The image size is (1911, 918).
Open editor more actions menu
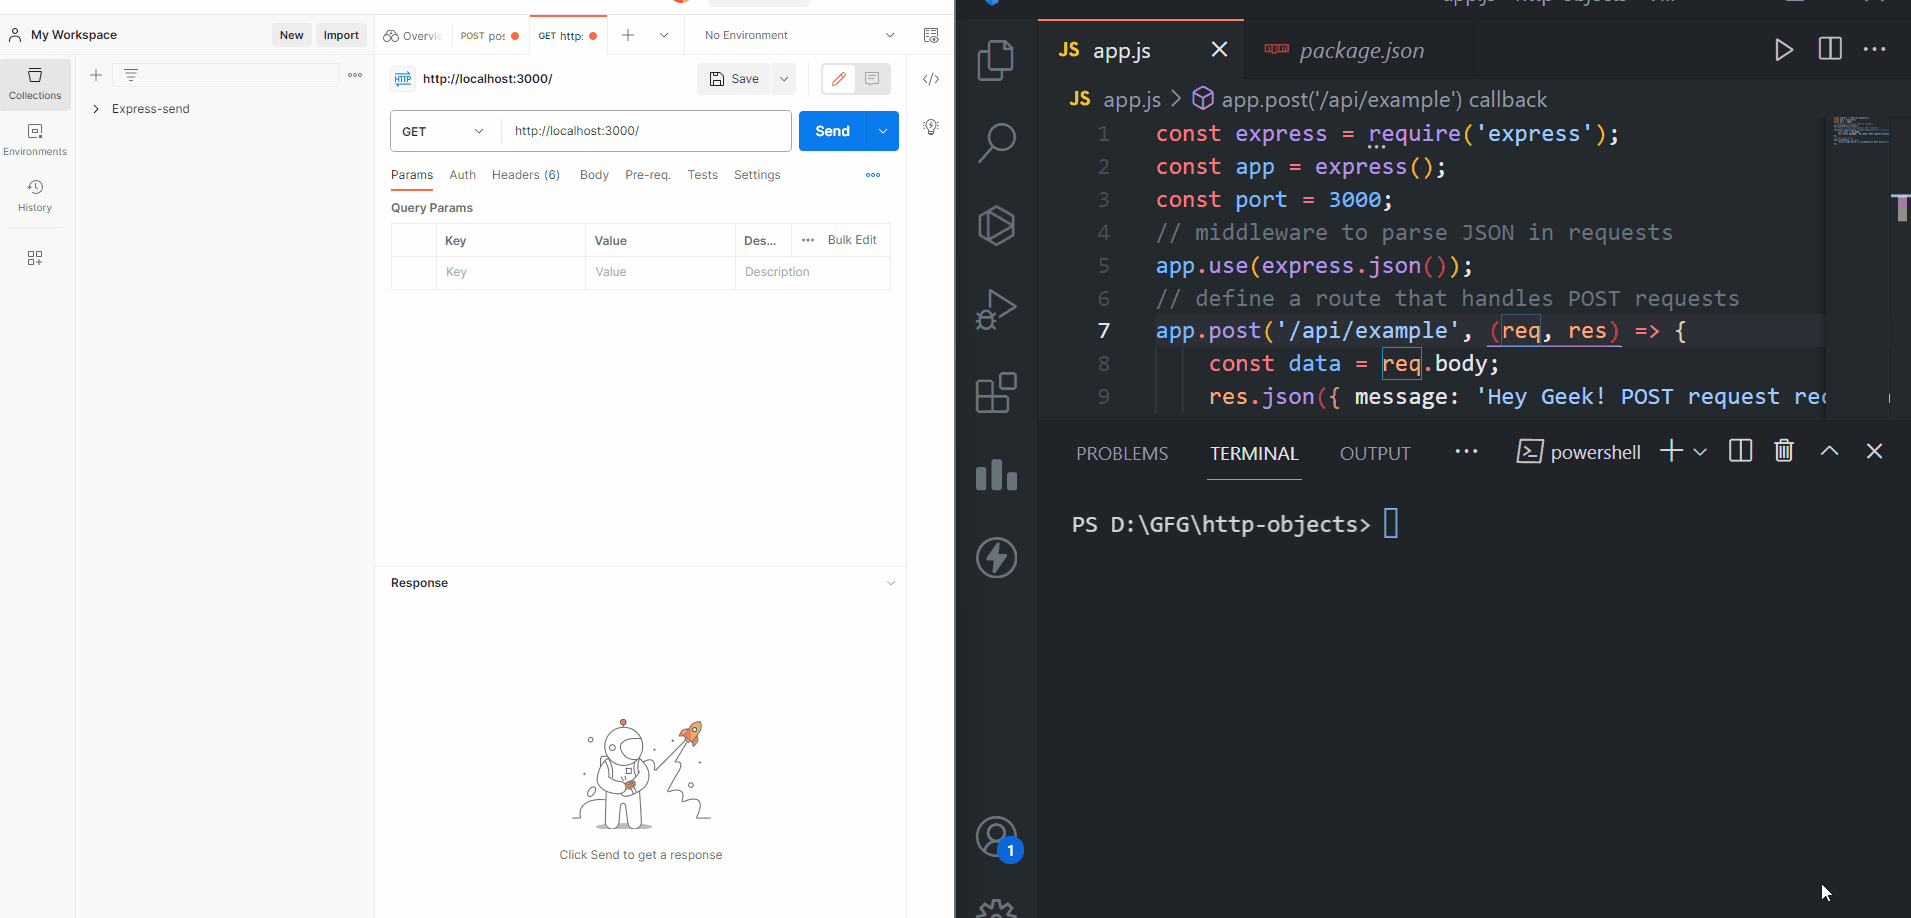click(x=1875, y=49)
